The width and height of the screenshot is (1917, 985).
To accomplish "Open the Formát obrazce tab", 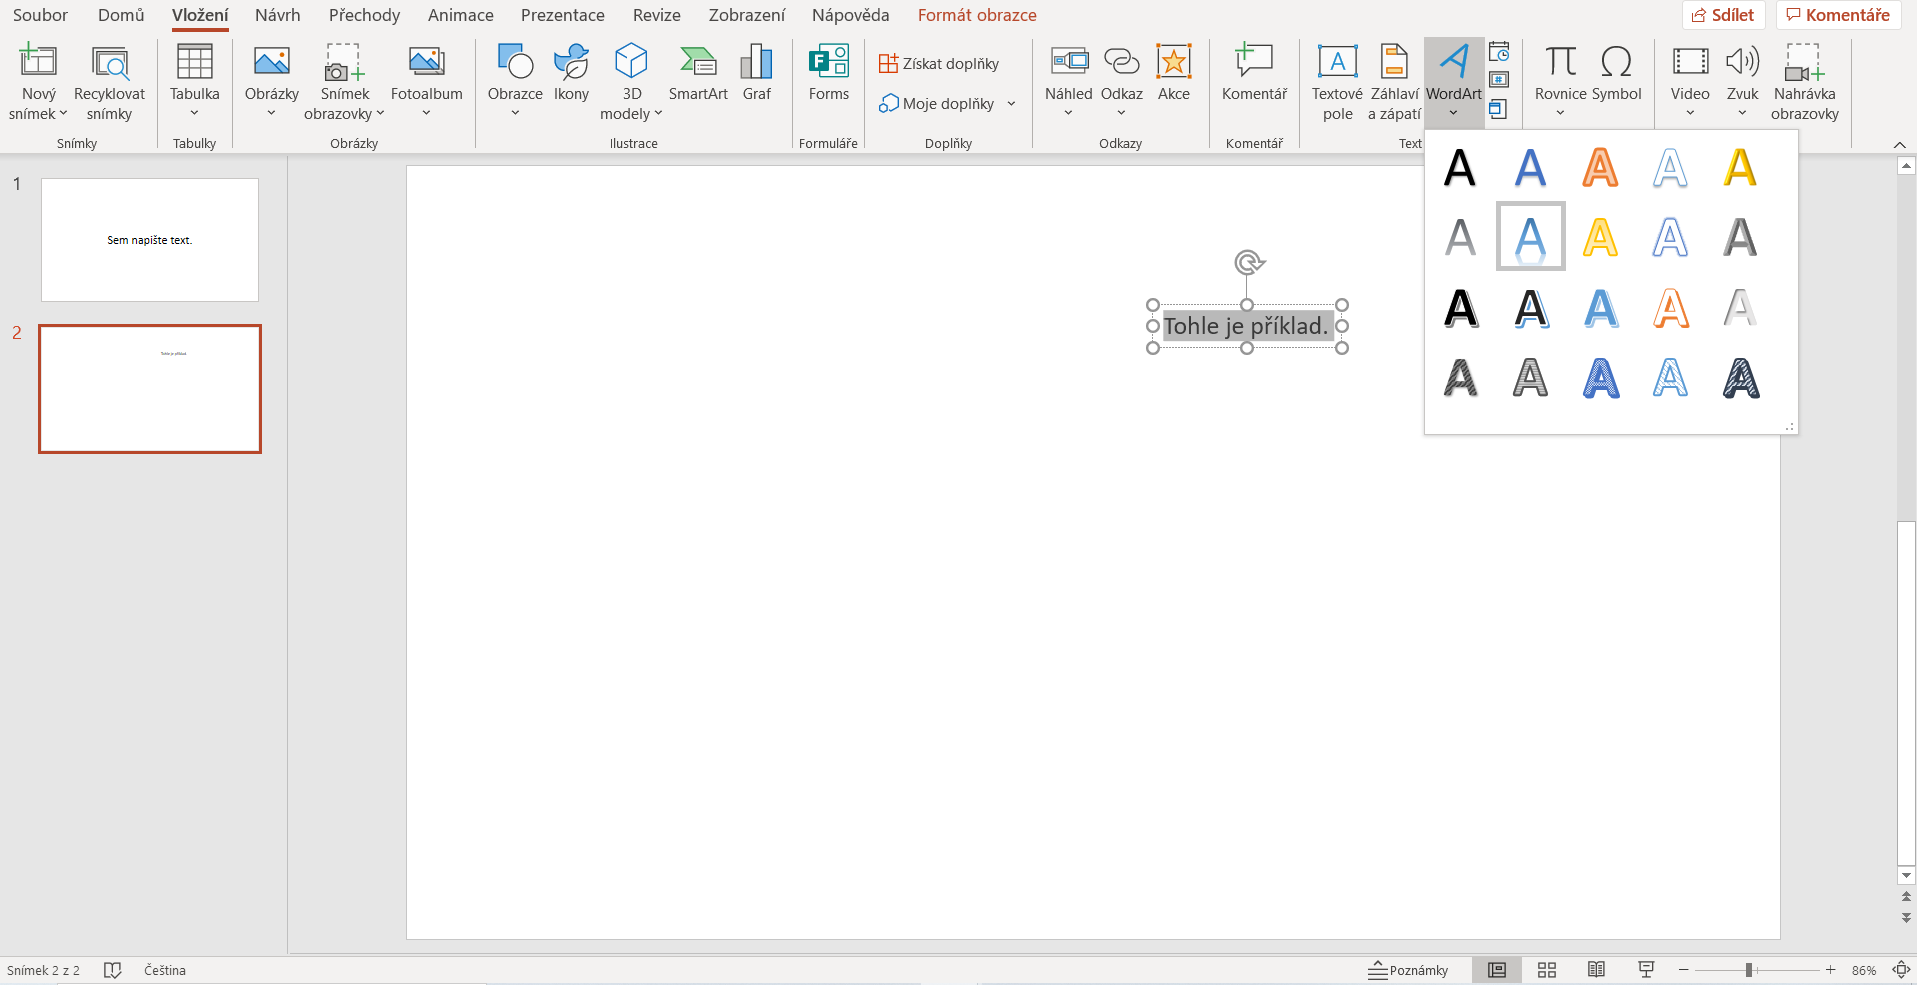I will tap(976, 15).
